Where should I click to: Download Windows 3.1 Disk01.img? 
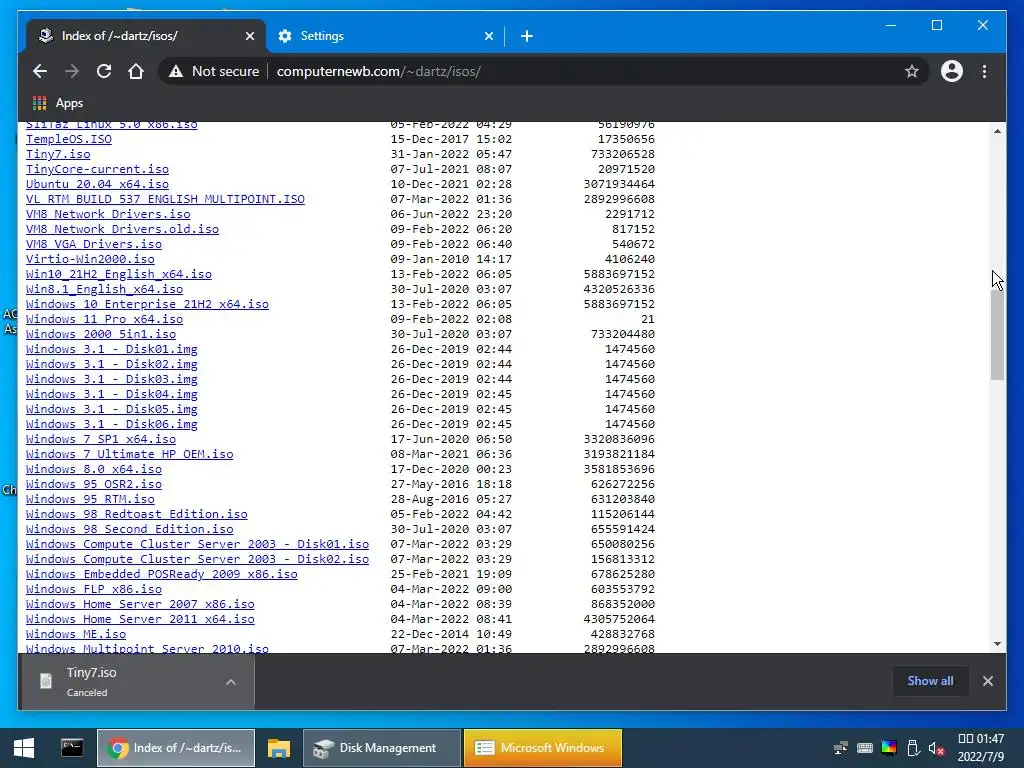[x=112, y=349]
